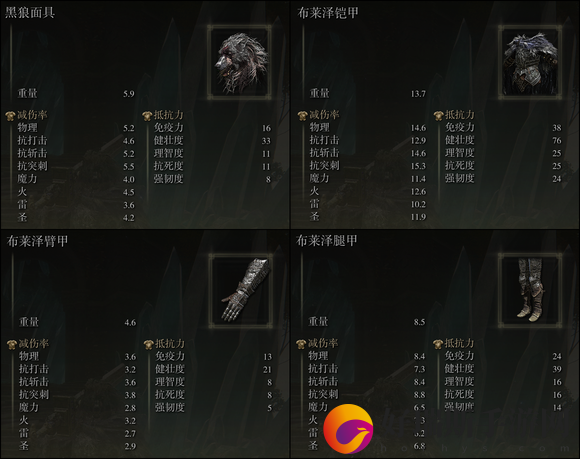This screenshot has width=580, height=459.
Task: Click 减伤率 armor icon in 黑狼面具 panel
Action: 10,116
